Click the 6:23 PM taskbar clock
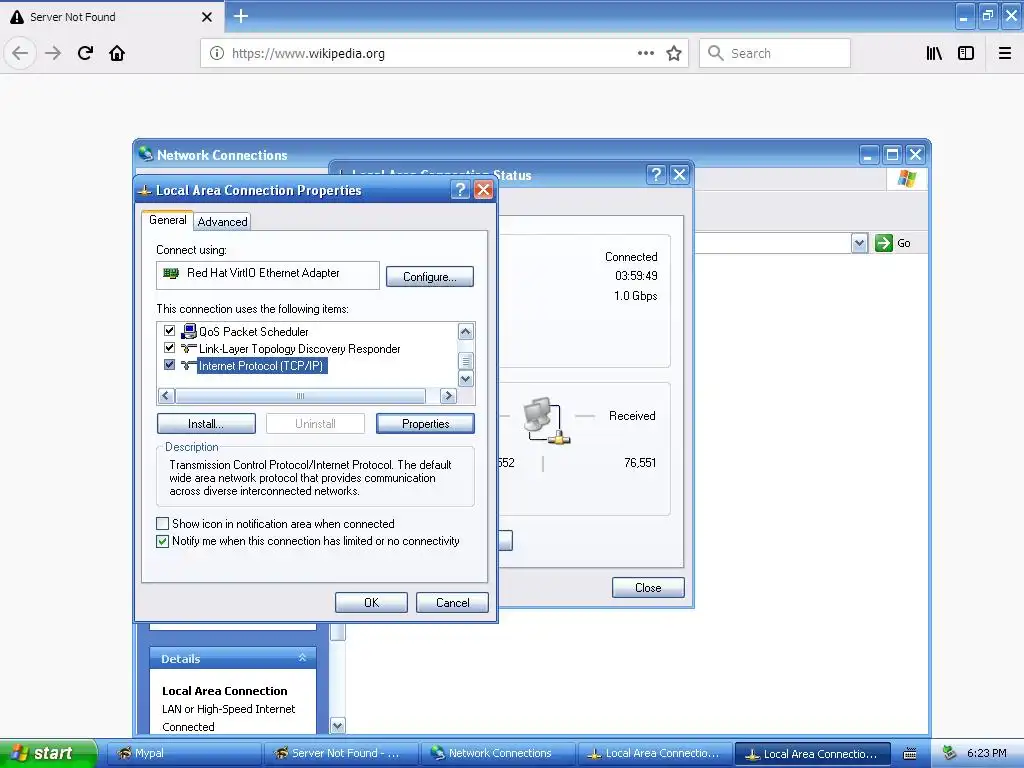1024x768 pixels. tap(987, 753)
